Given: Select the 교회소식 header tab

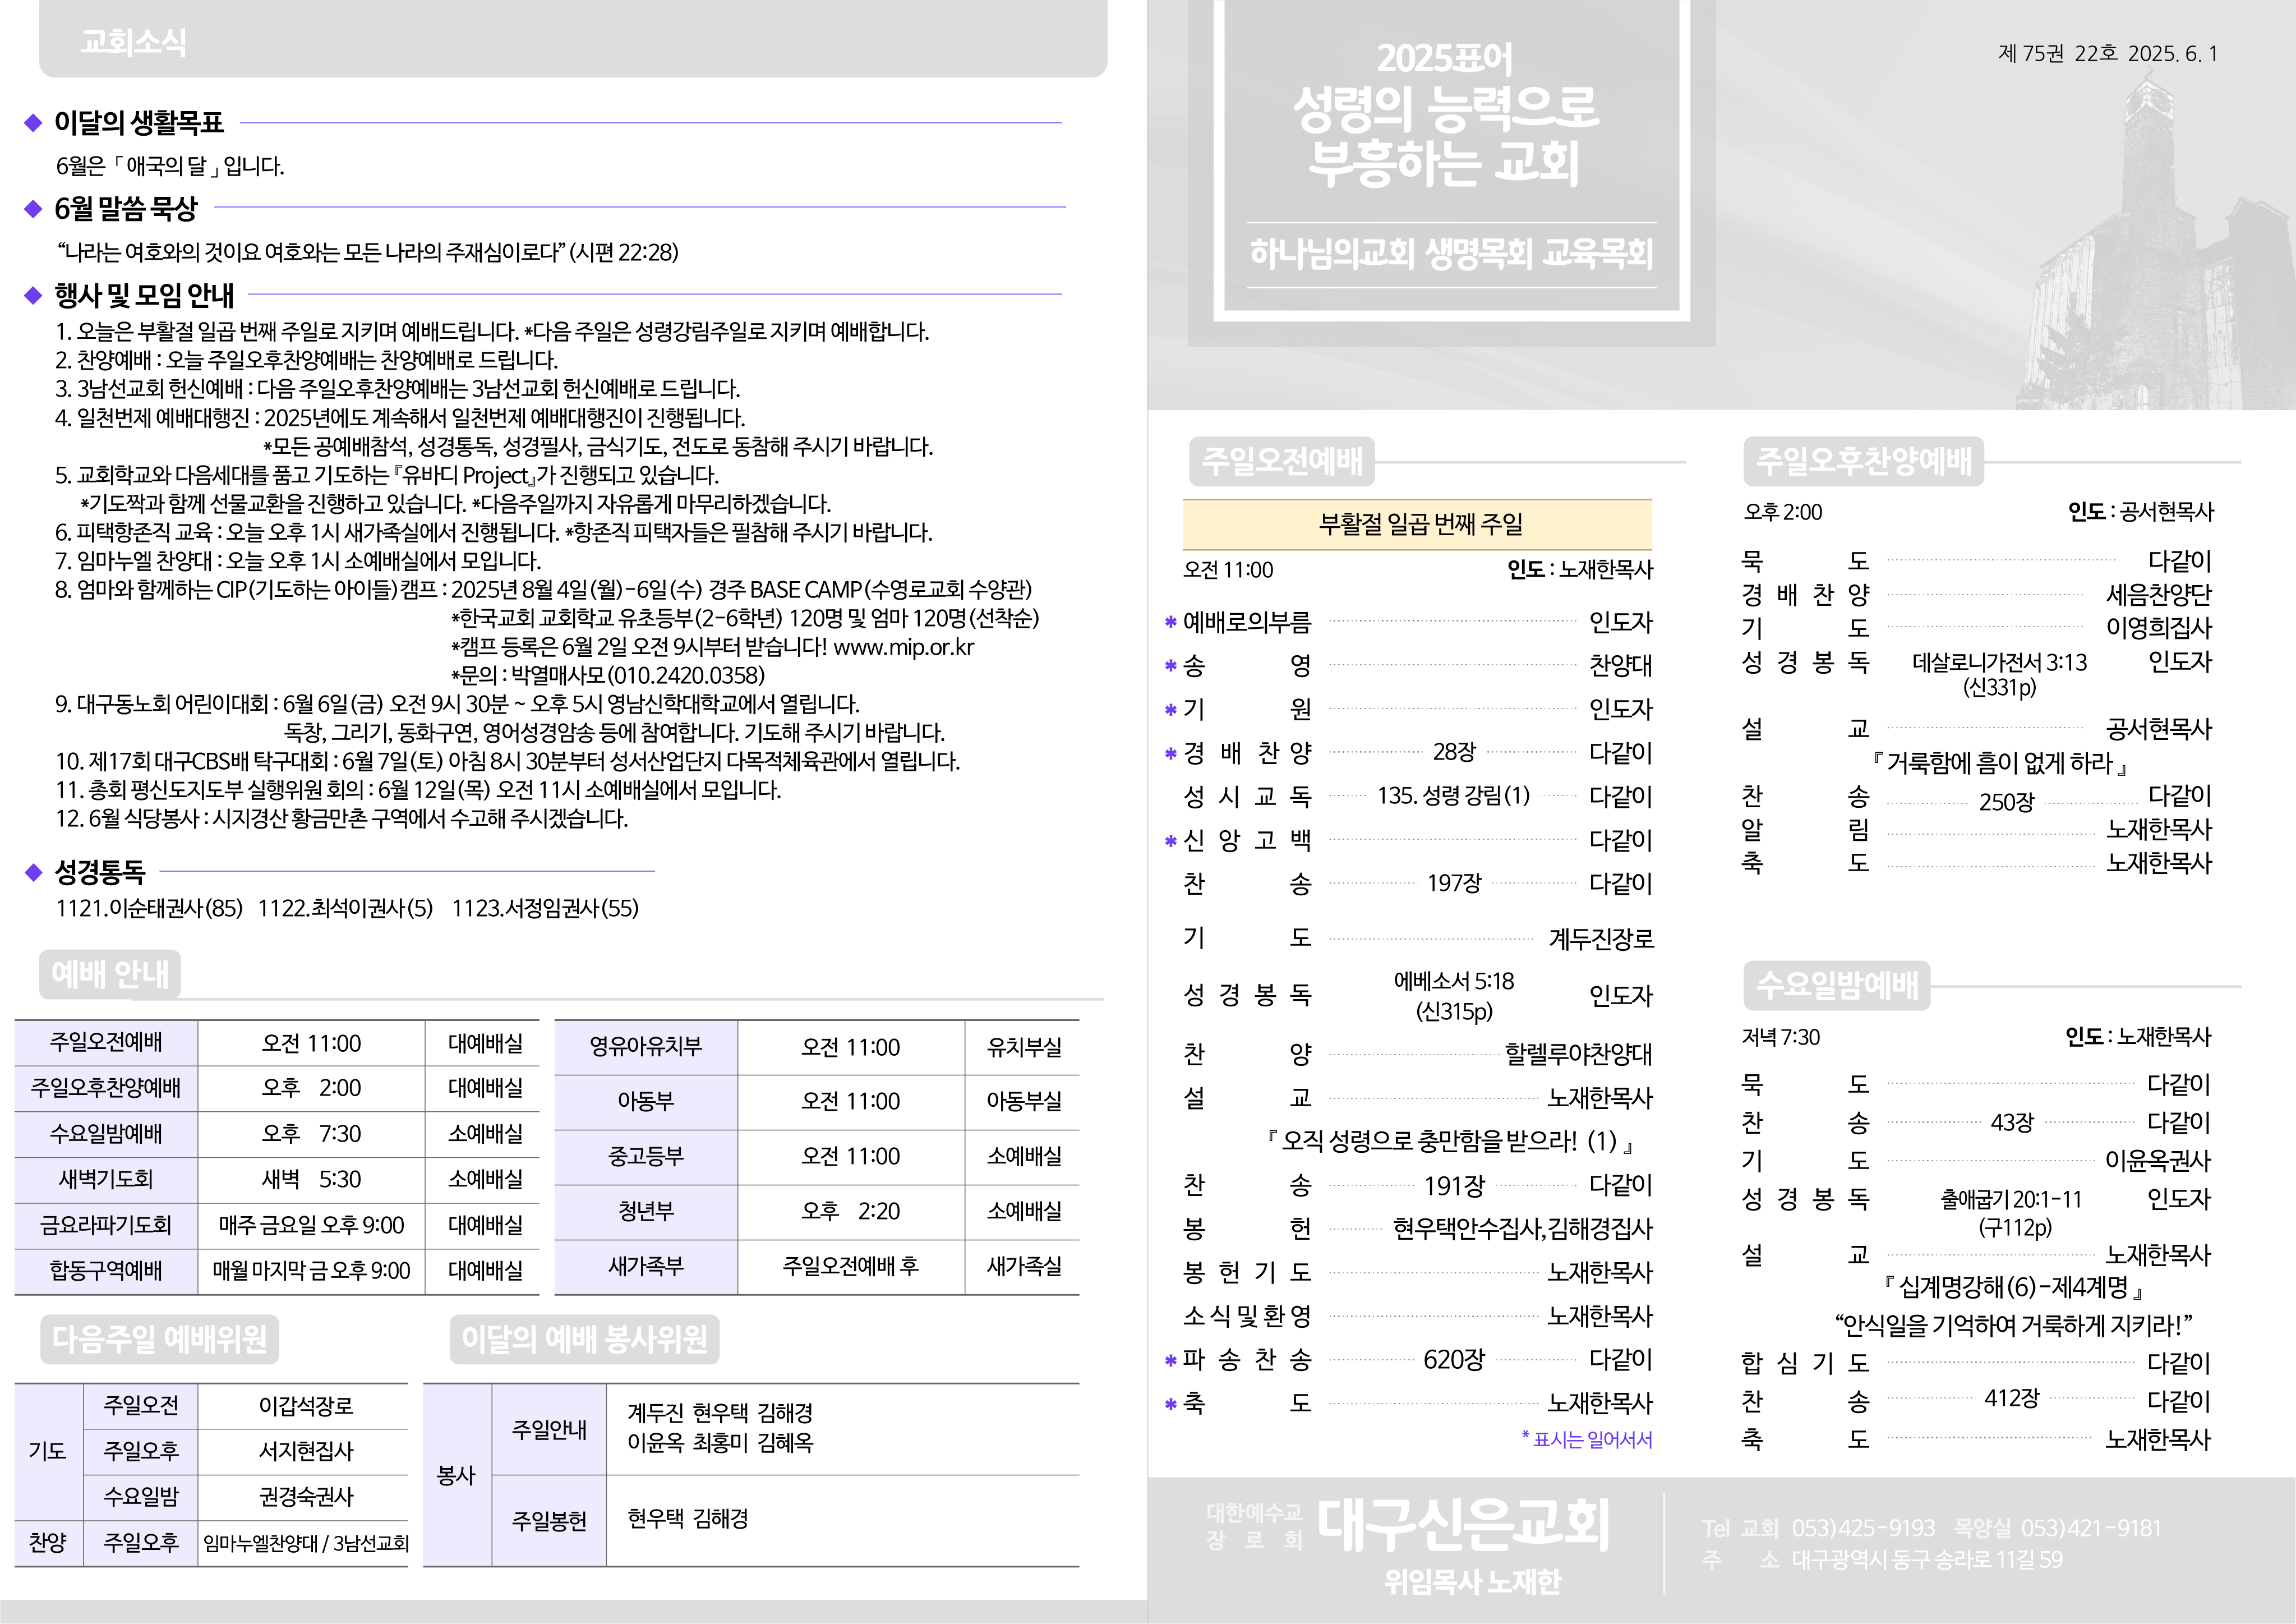Looking at the screenshot, I should point(133,42).
